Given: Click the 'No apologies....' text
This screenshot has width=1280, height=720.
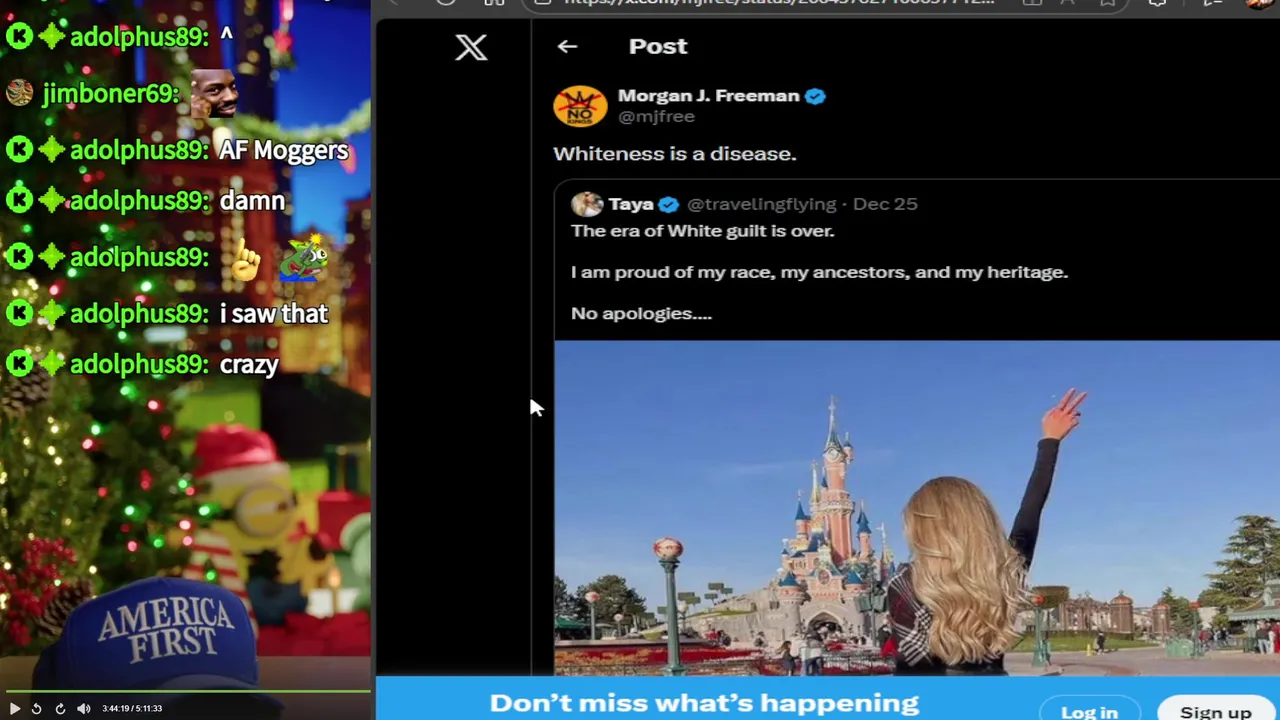Looking at the screenshot, I should (641, 313).
